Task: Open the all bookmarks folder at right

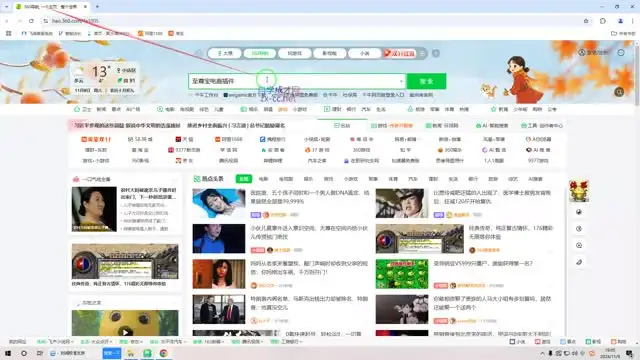Action: 623,33
